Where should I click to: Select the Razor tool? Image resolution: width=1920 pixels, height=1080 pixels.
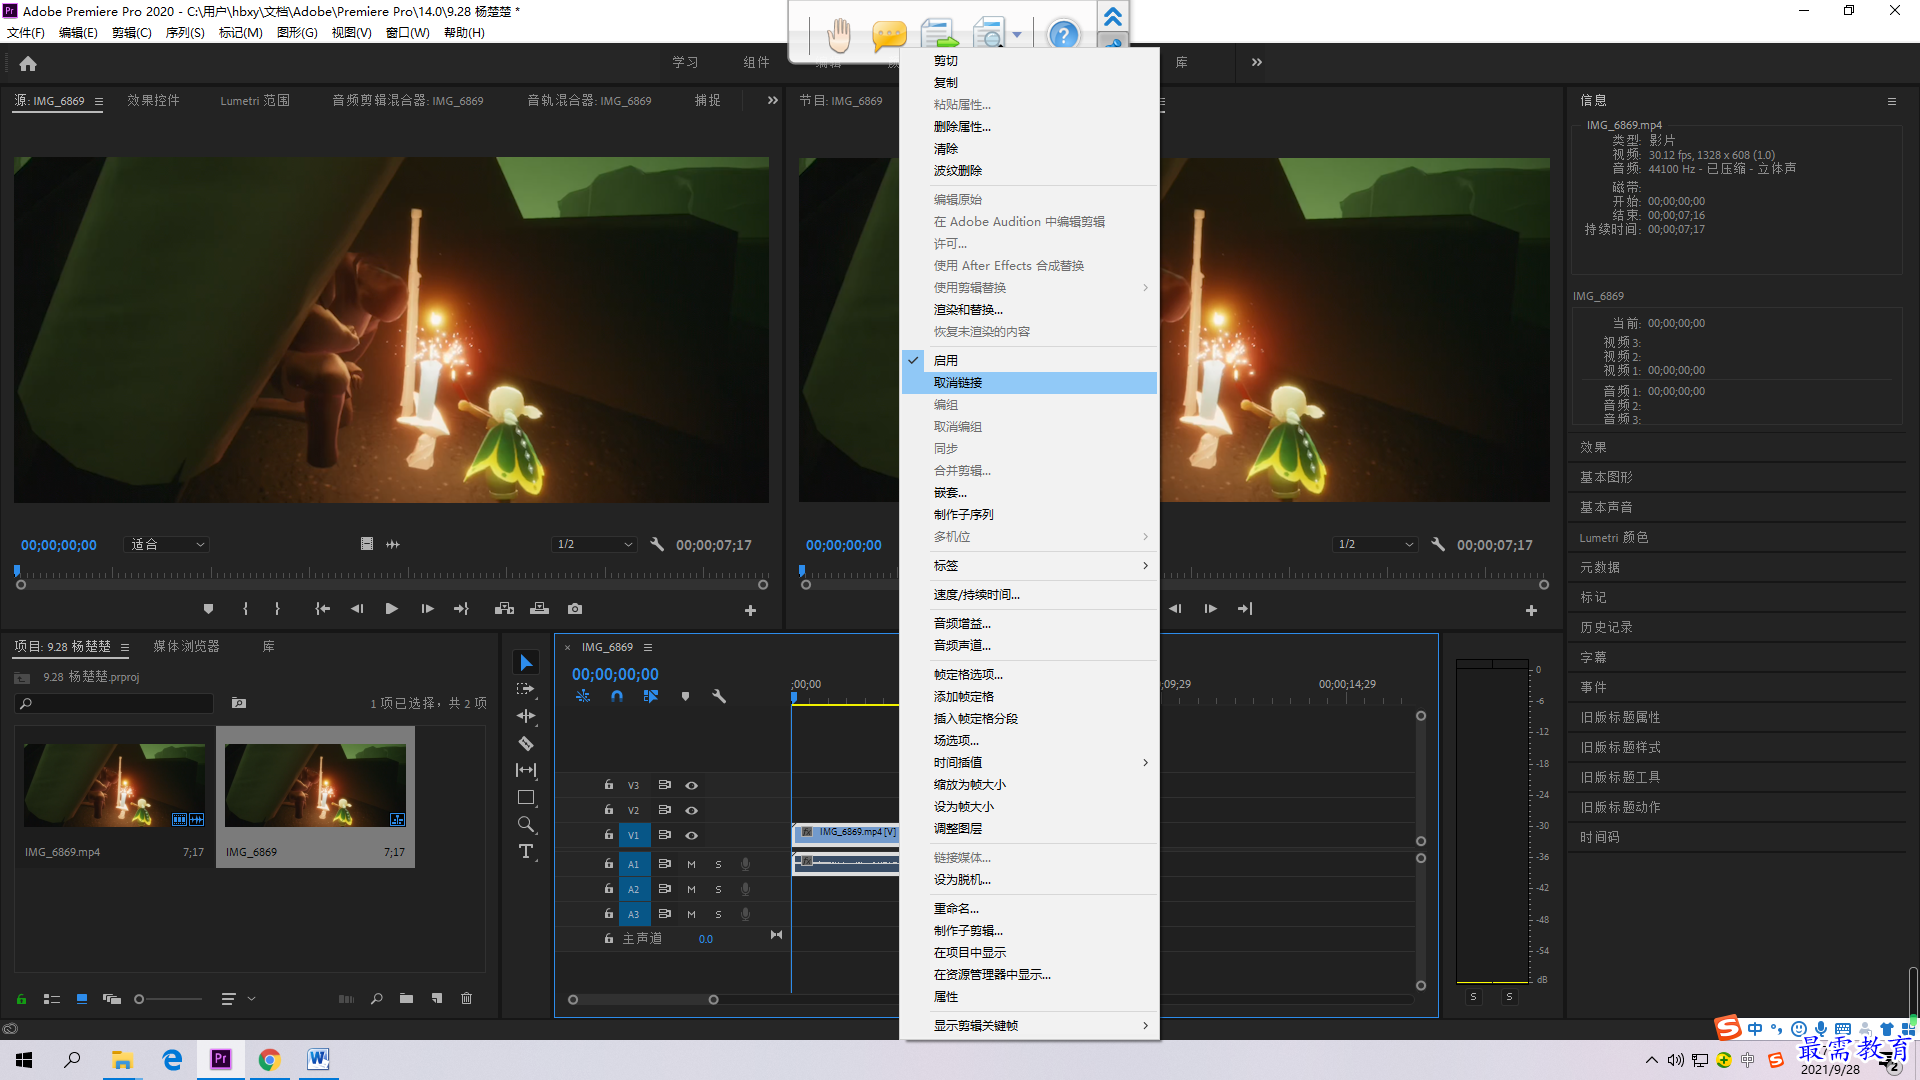pyautogui.click(x=526, y=743)
